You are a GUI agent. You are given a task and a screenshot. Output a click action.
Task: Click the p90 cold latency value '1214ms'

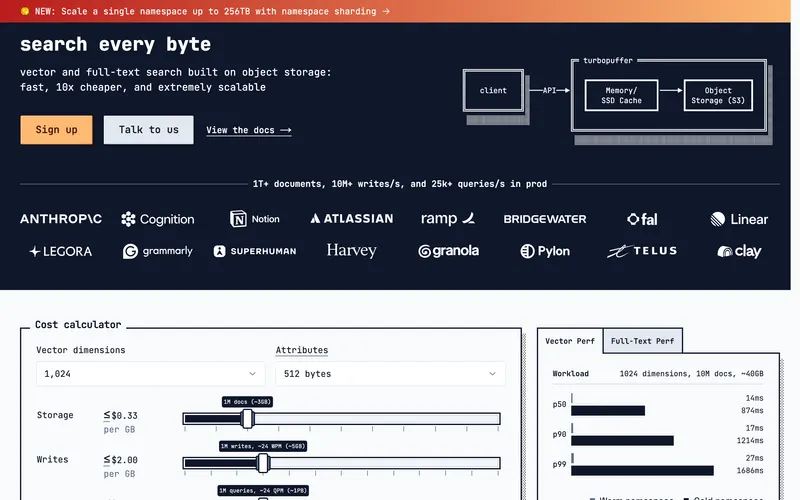(750, 440)
